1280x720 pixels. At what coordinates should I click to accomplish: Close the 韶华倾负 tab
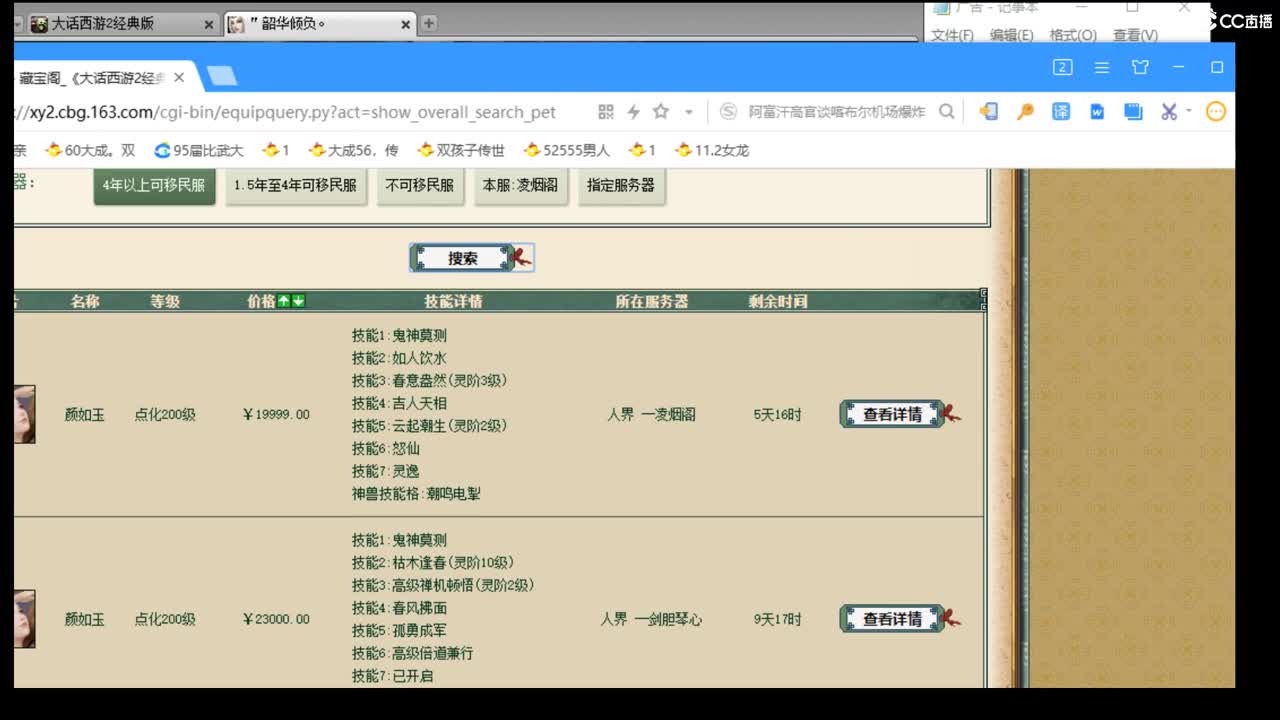pos(406,24)
